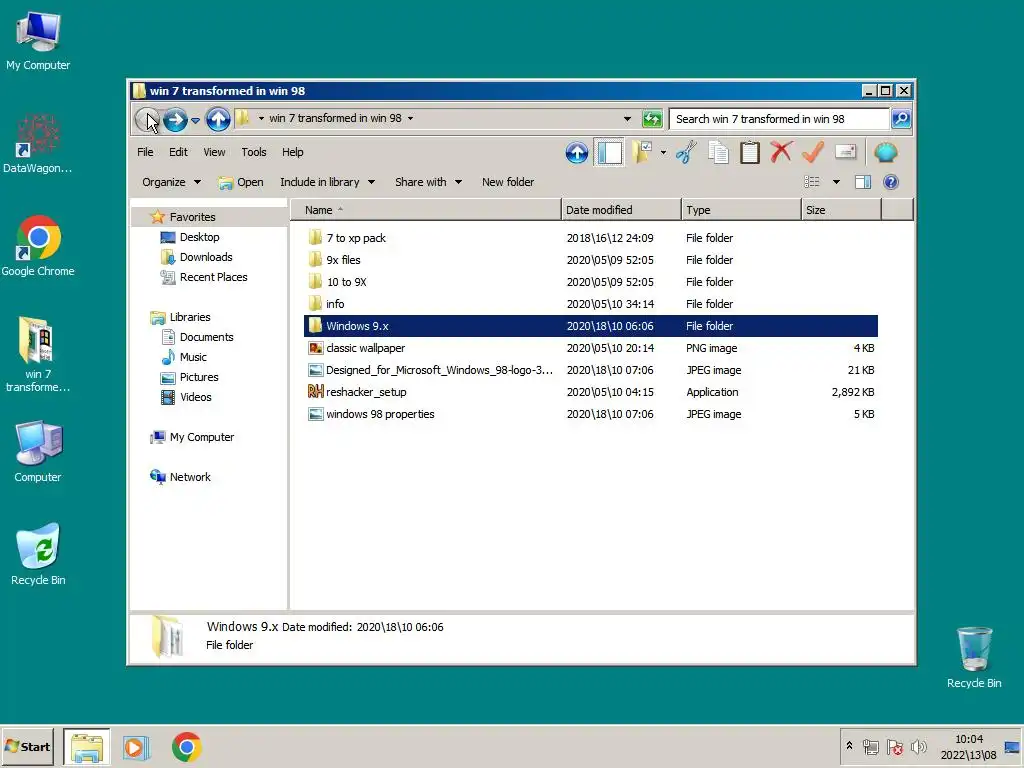Open recent pages dropdown next to Forward
1024x768 pixels.
[195, 120]
